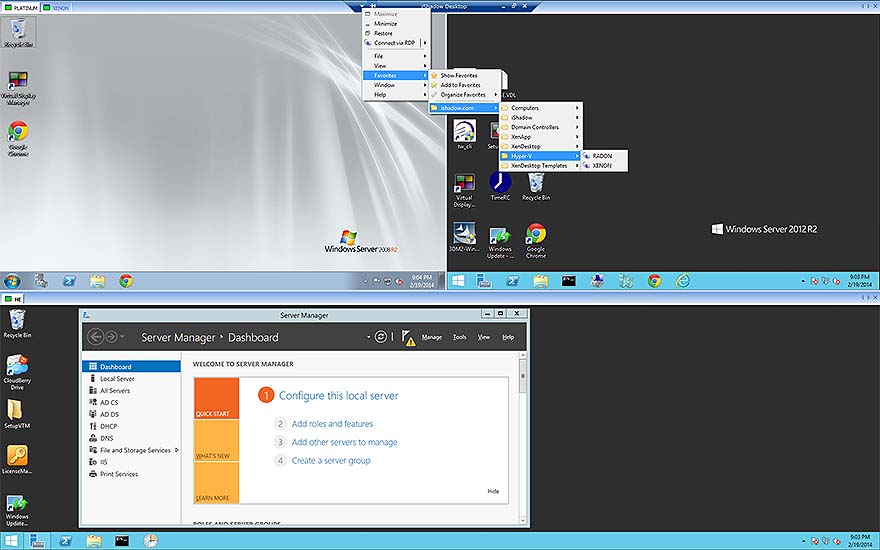Select Add to Favorites
Screen dimensions: 880x550
tap(465, 85)
